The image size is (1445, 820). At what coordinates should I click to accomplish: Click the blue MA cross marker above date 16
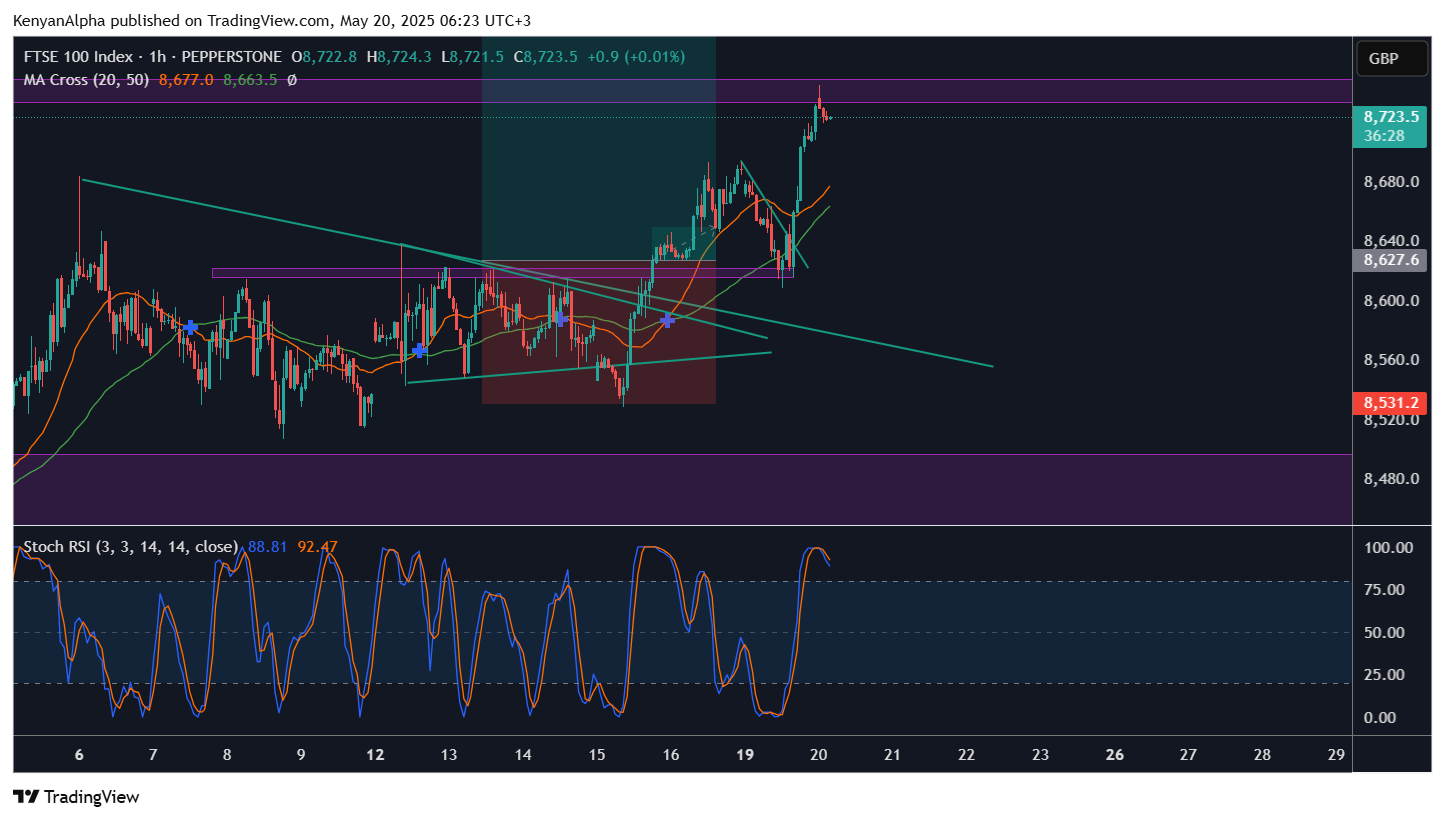click(x=667, y=320)
